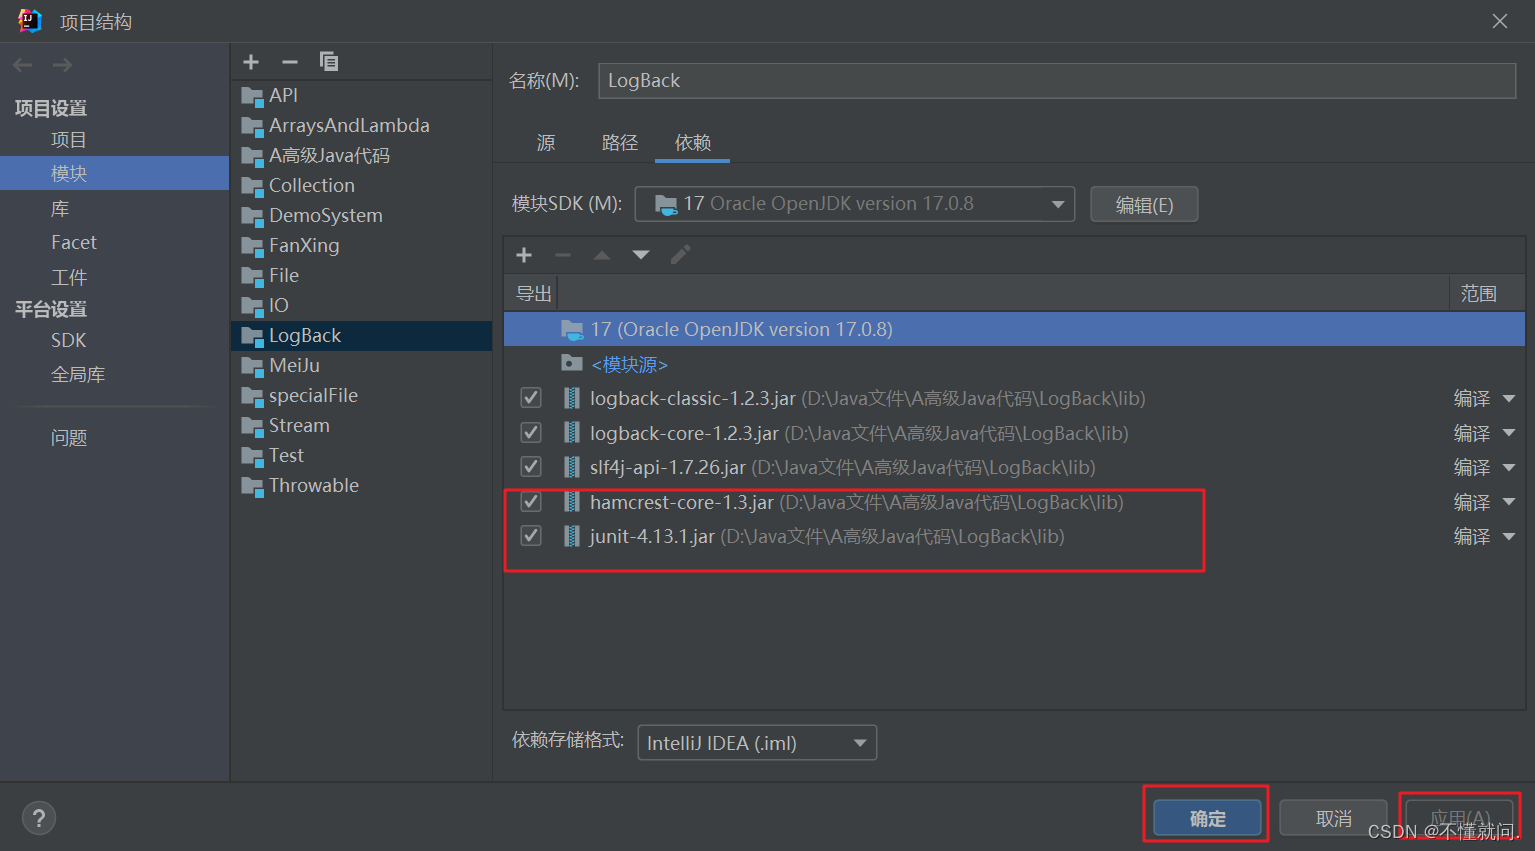The image size is (1535, 851).
Task: Click the <模块源> entry
Action: point(629,365)
